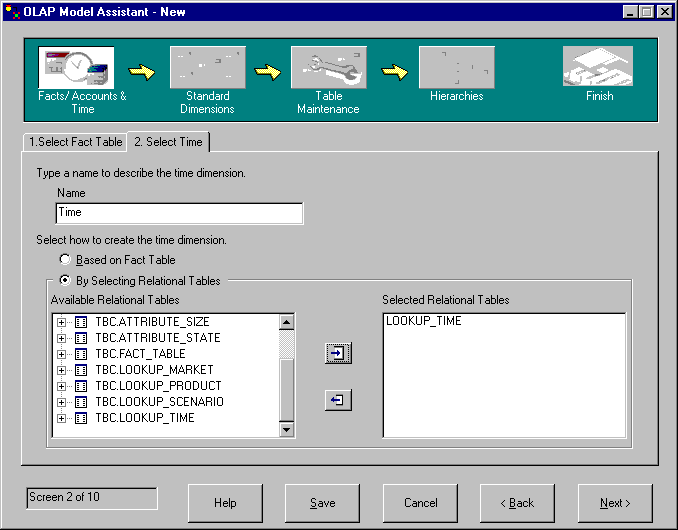The height and width of the screenshot is (530, 678).
Task: Click the remove-table left arrow button
Action: click(338, 400)
